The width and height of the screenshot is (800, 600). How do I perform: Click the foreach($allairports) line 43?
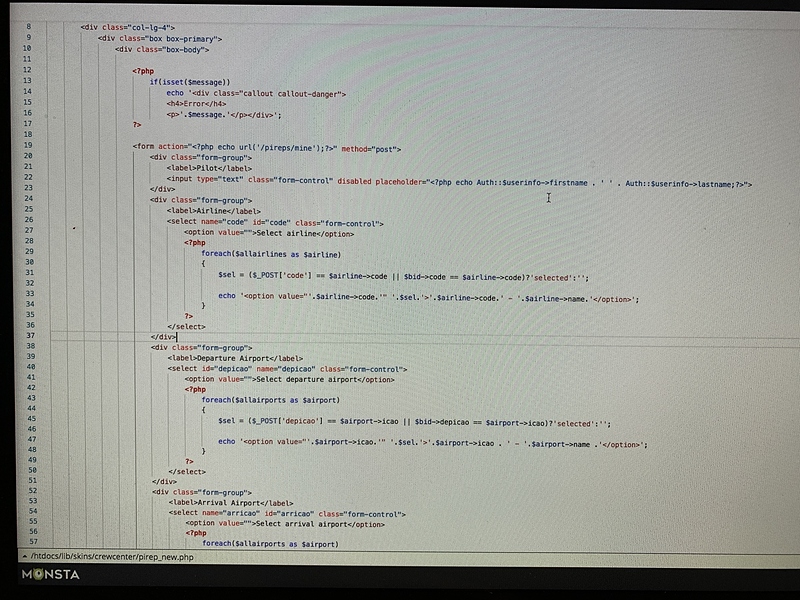[x=270, y=400]
